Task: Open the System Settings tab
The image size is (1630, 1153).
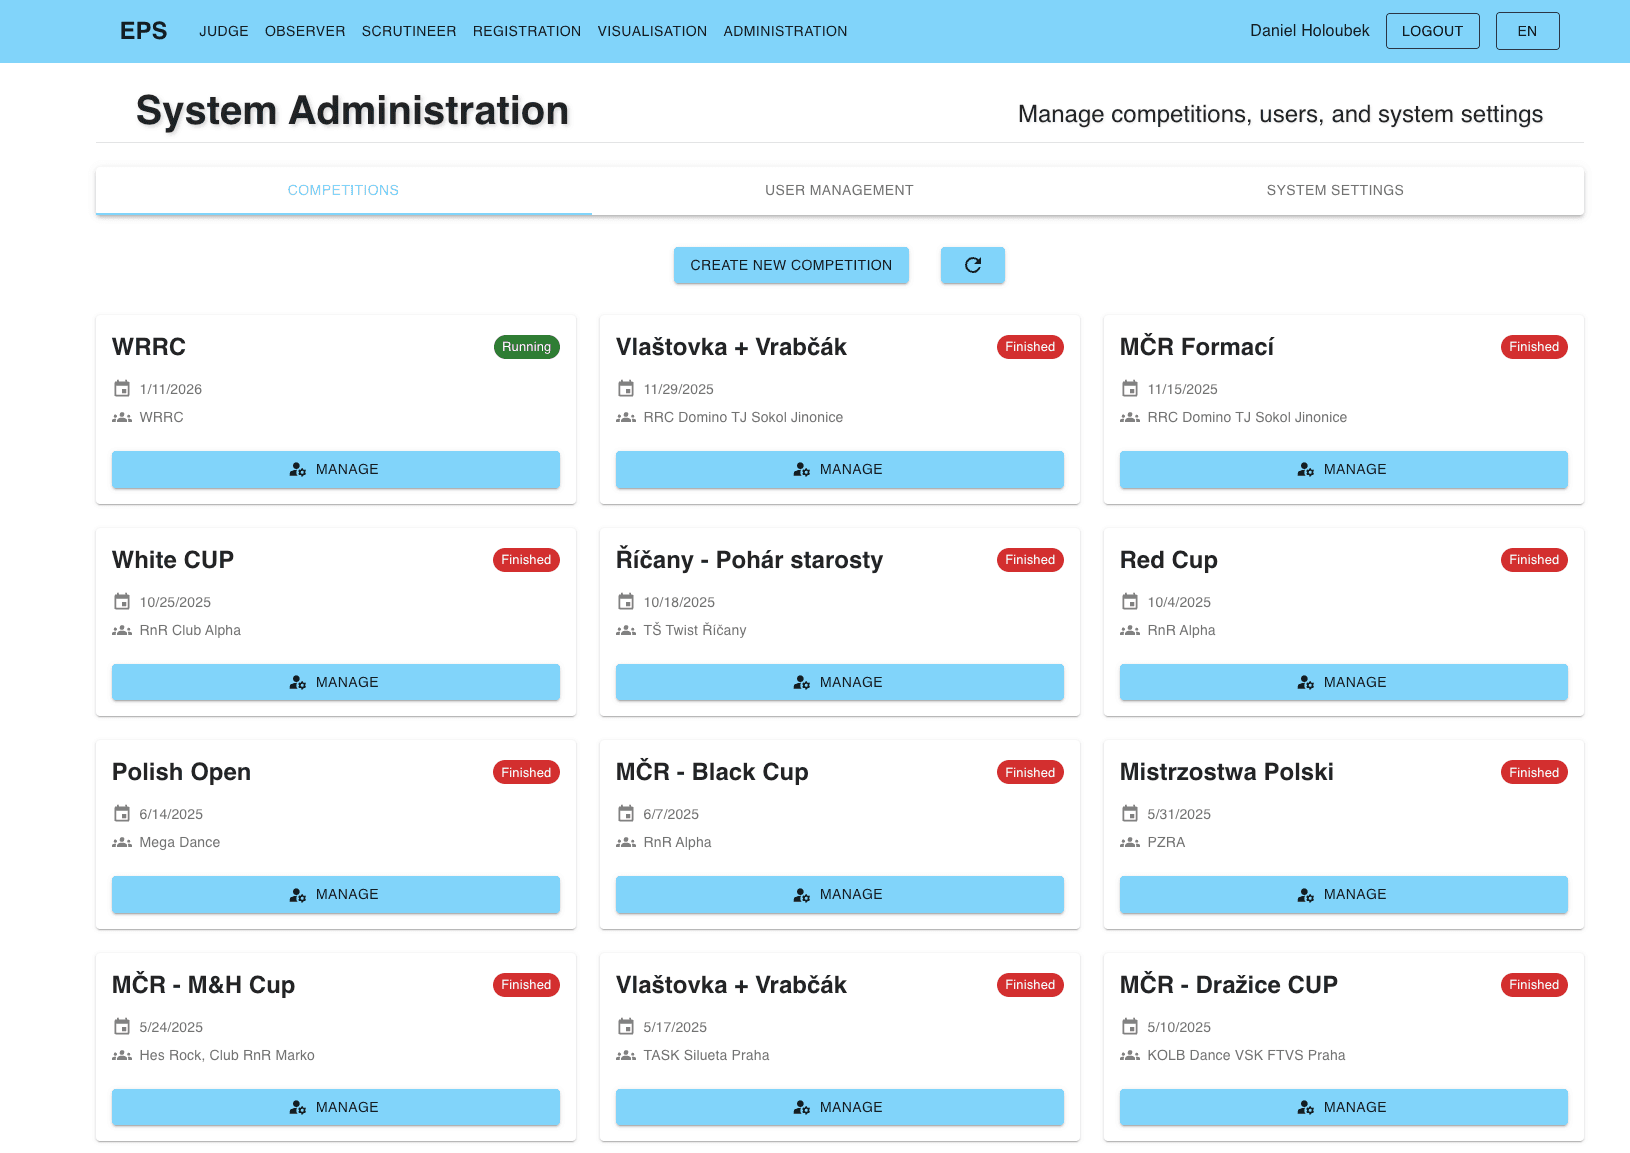Action: pyautogui.click(x=1334, y=190)
